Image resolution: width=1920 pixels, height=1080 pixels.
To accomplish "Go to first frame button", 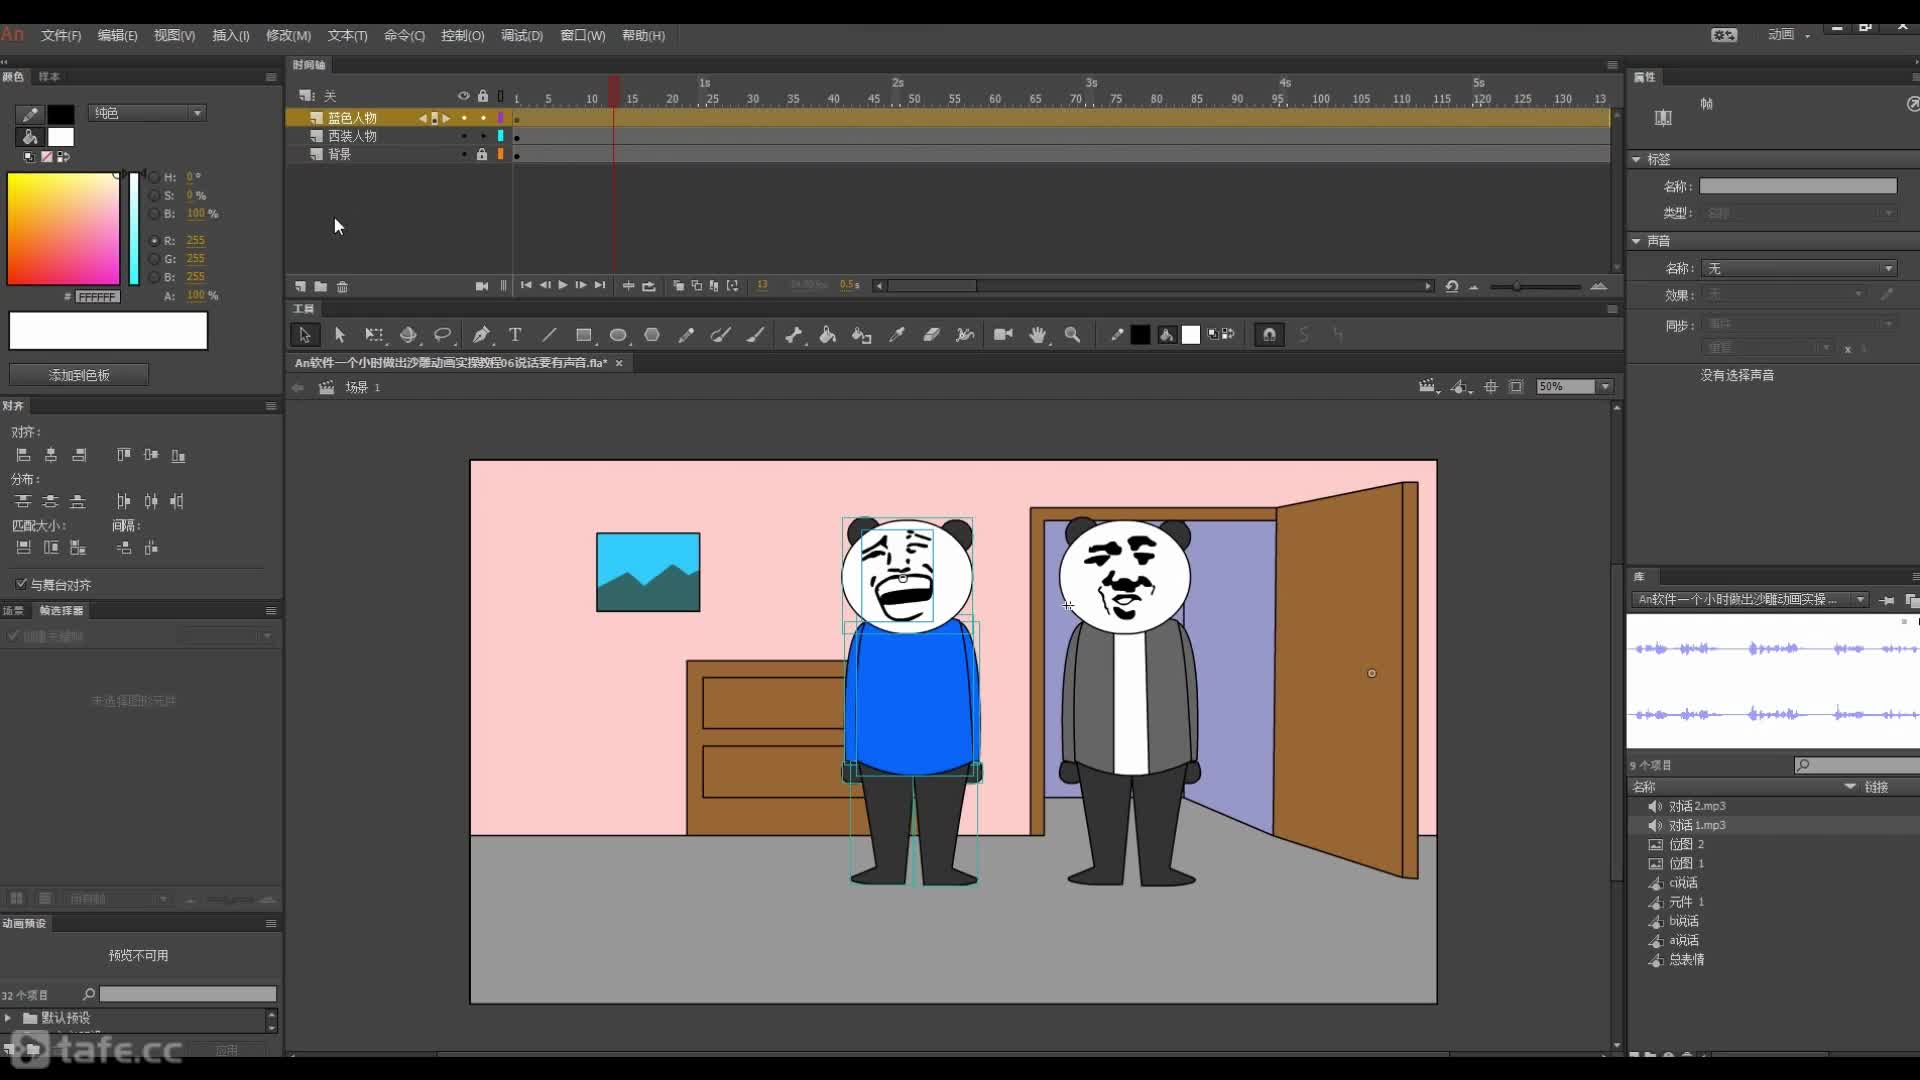I will pyautogui.click(x=526, y=286).
